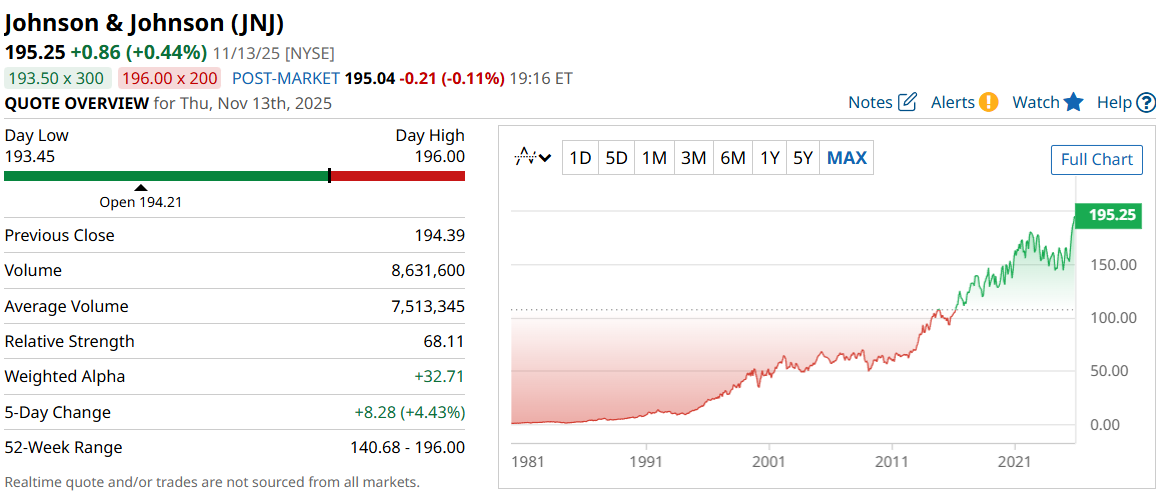Screen dimensions: 1163x495
Task: Click the Open marker on day range bar
Action: [x=141, y=187]
